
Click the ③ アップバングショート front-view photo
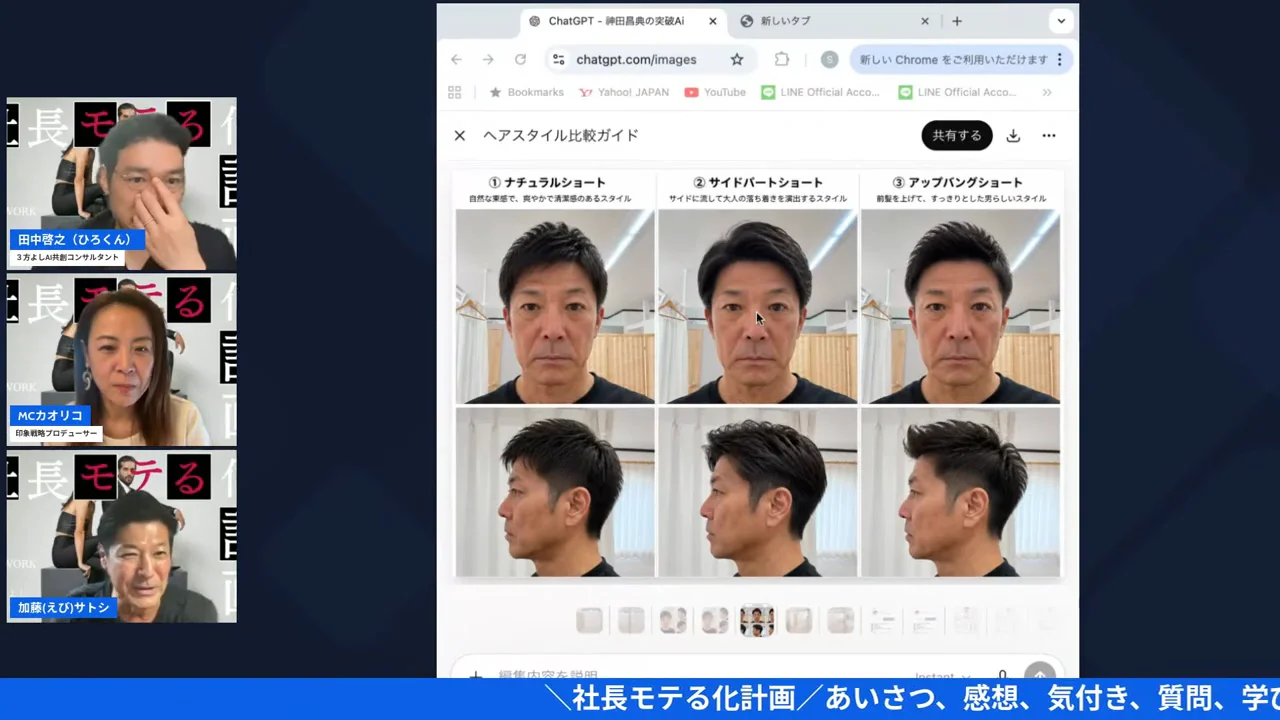point(960,306)
